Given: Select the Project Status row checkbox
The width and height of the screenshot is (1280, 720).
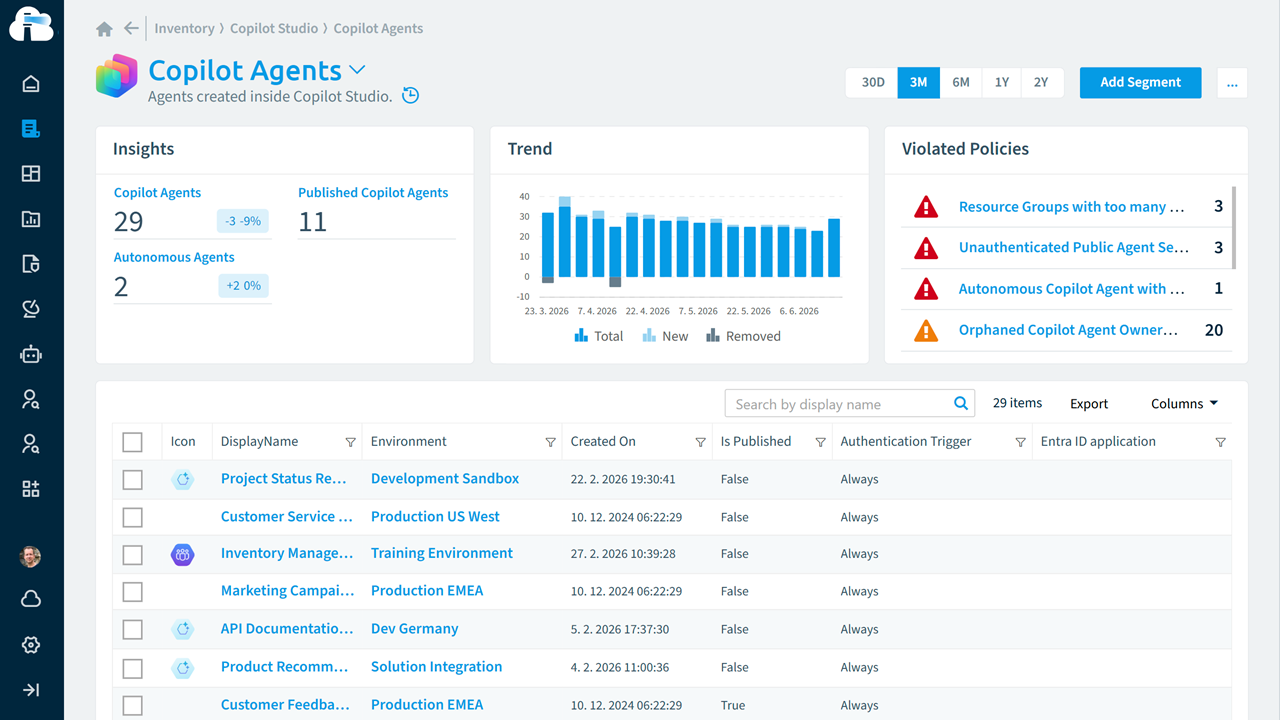Looking at the screenshot, I should (132, 480).
